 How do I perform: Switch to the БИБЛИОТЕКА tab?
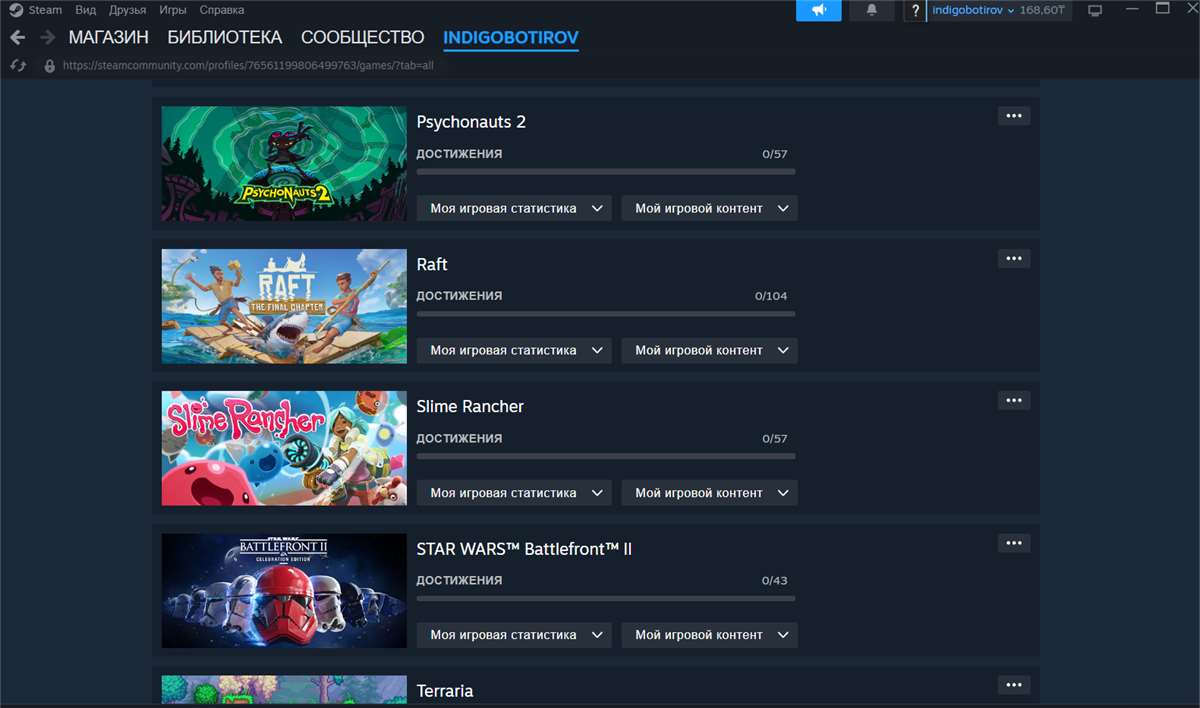(x=224, y=38)
